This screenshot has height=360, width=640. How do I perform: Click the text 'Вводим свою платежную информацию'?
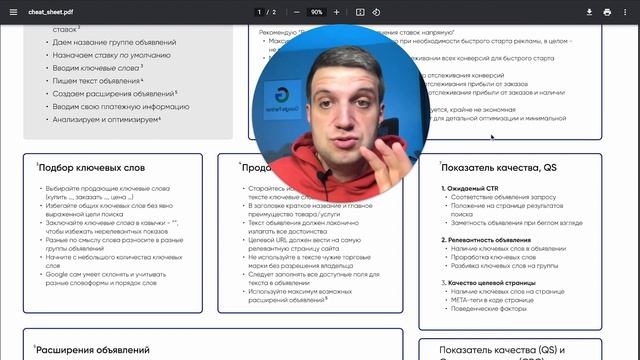[x=121, y=107]
